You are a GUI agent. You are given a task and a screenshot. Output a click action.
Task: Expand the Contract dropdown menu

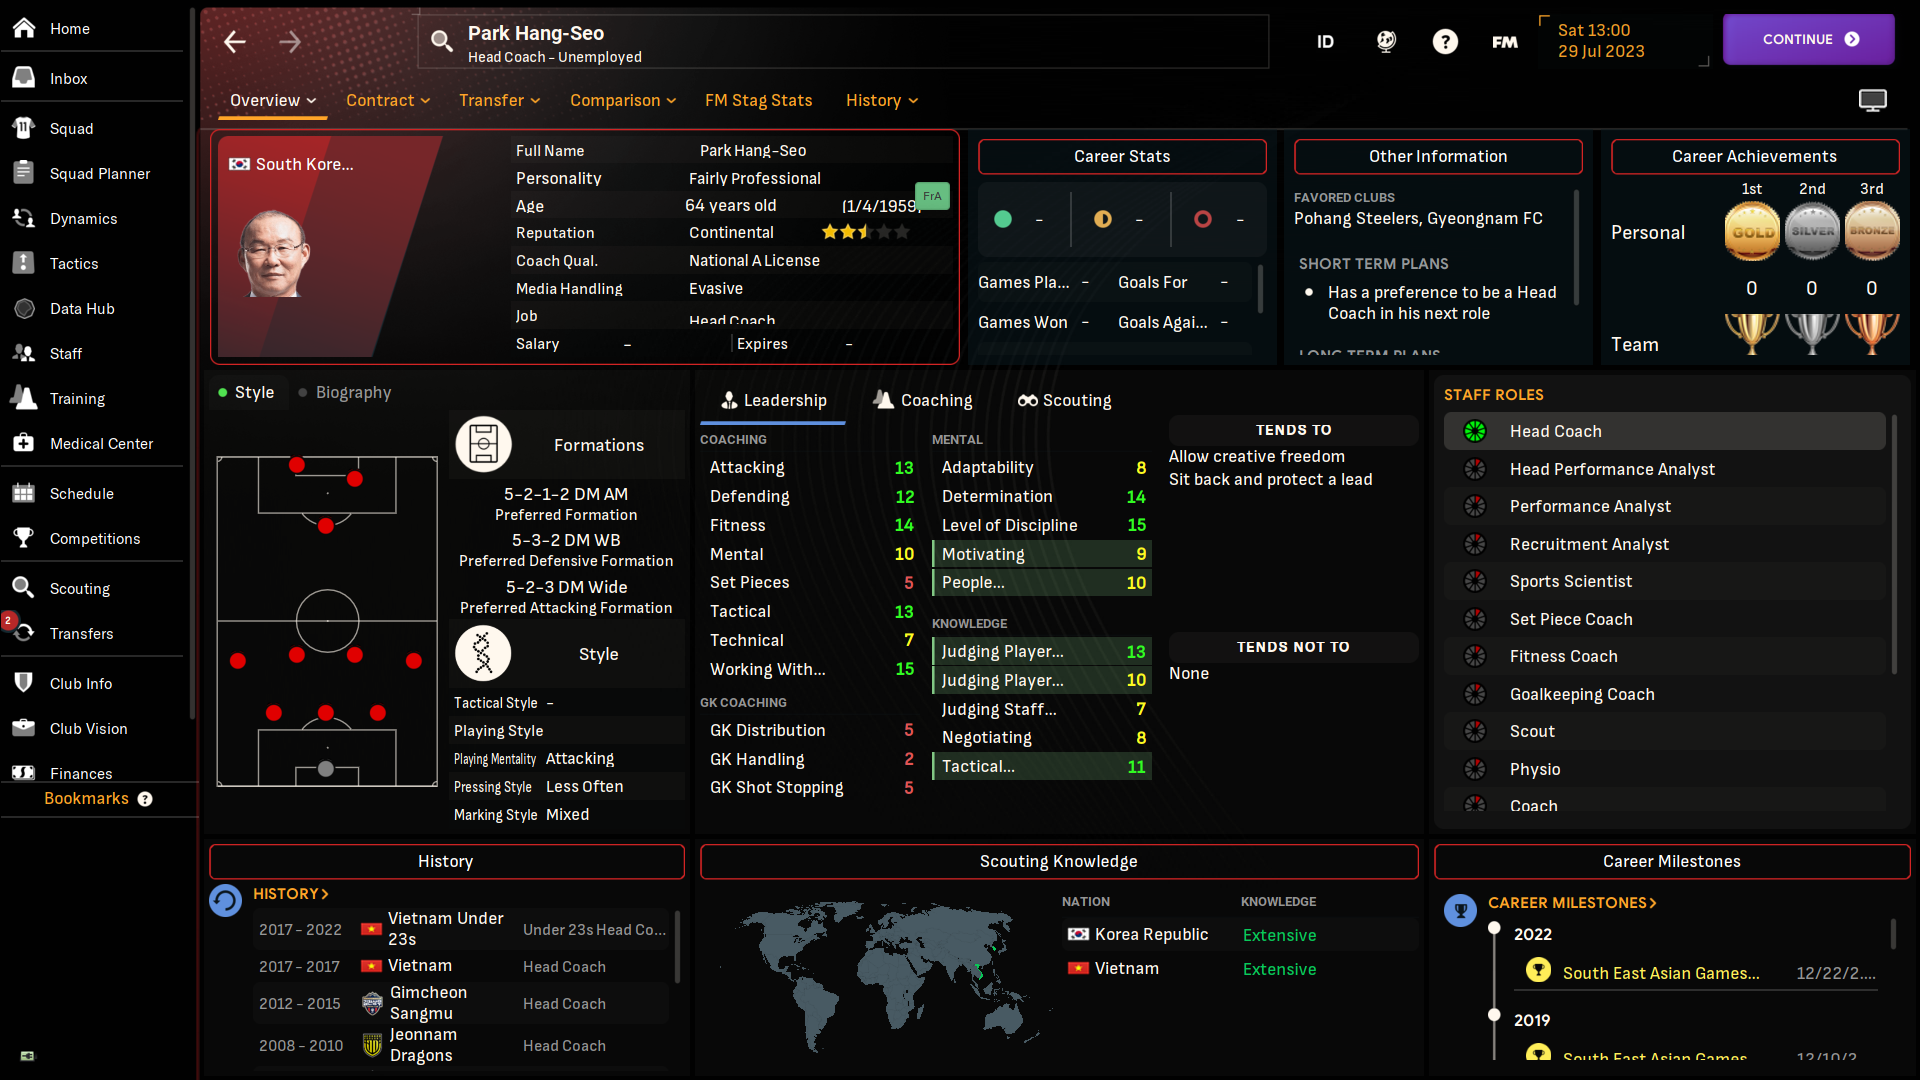[x=388, y=100]
